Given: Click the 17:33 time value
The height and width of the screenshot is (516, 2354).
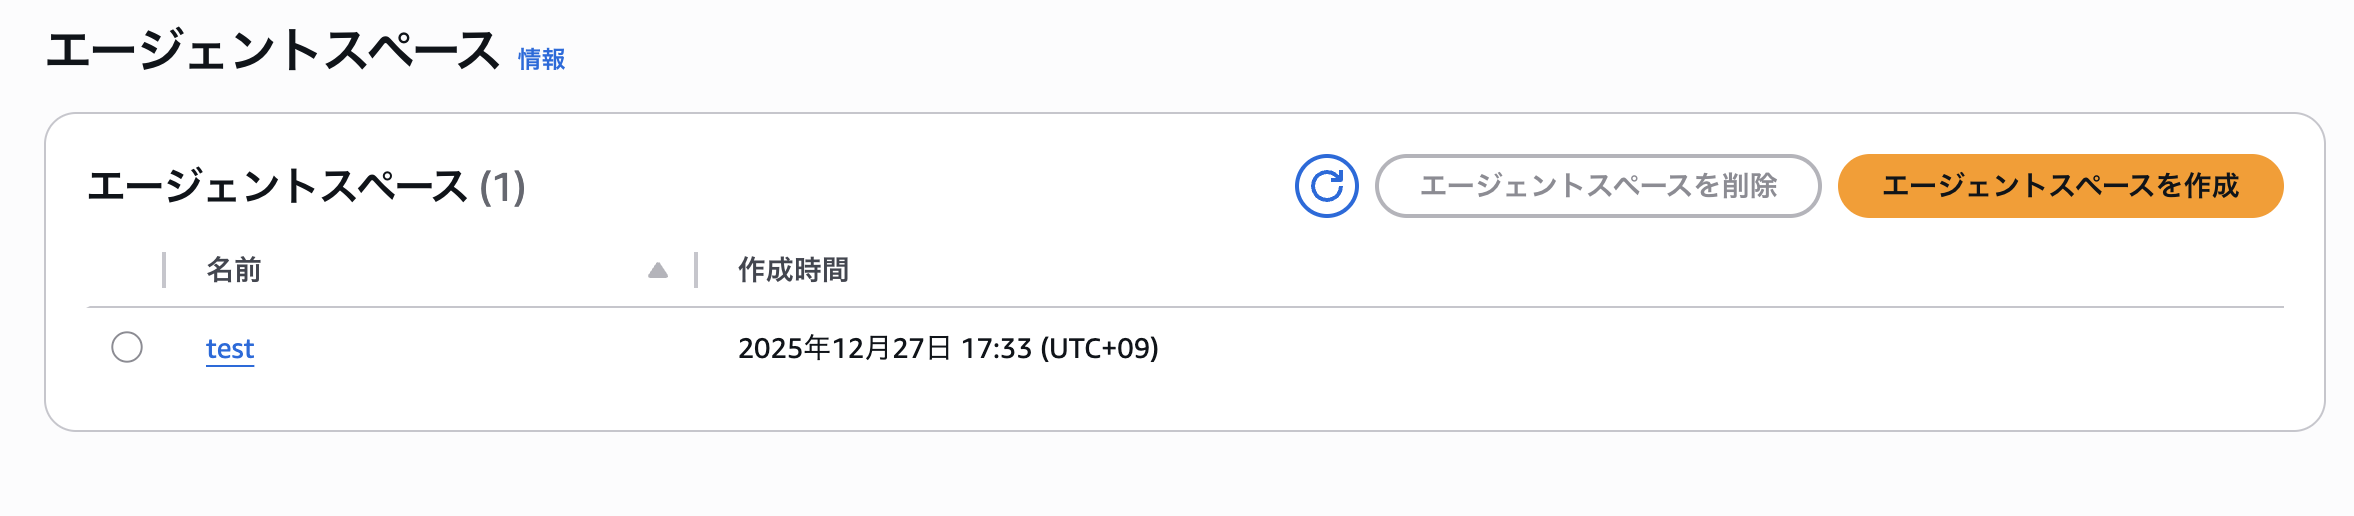Looking at the screenshot, I should coord(996,348).
